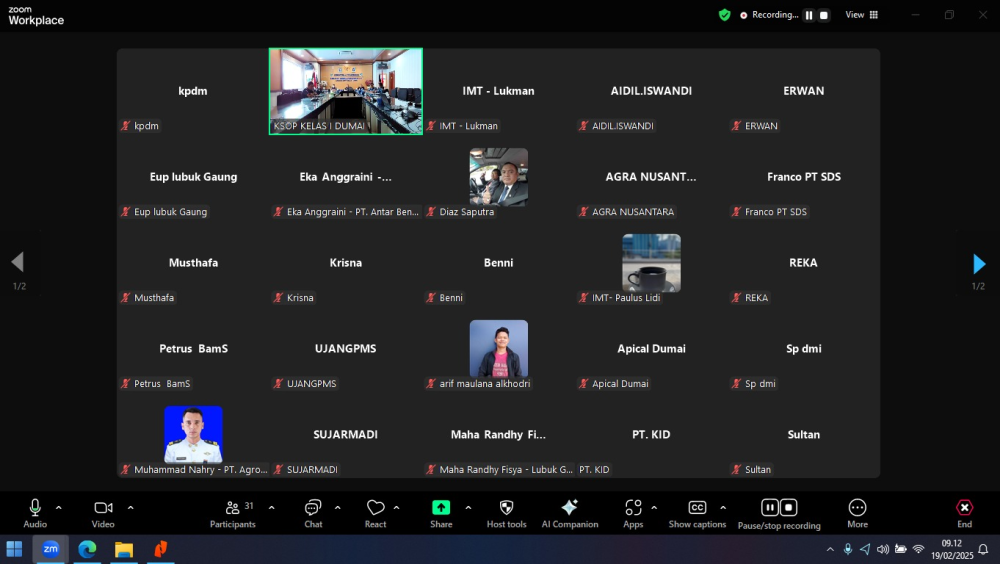The image size is (1000, 564).
Task: Open the View layout menu
Action: (862, 15)
